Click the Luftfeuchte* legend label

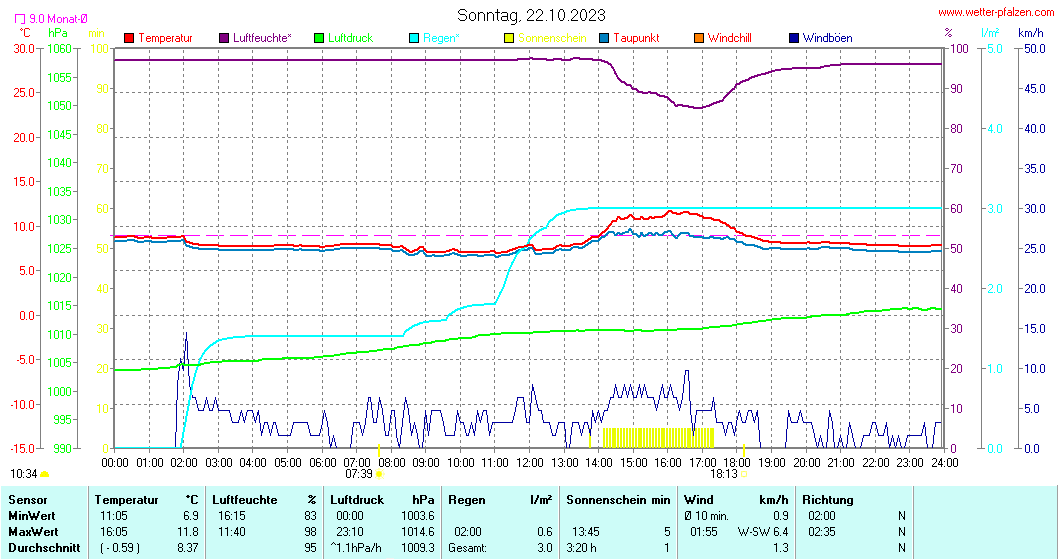point(262,38)
